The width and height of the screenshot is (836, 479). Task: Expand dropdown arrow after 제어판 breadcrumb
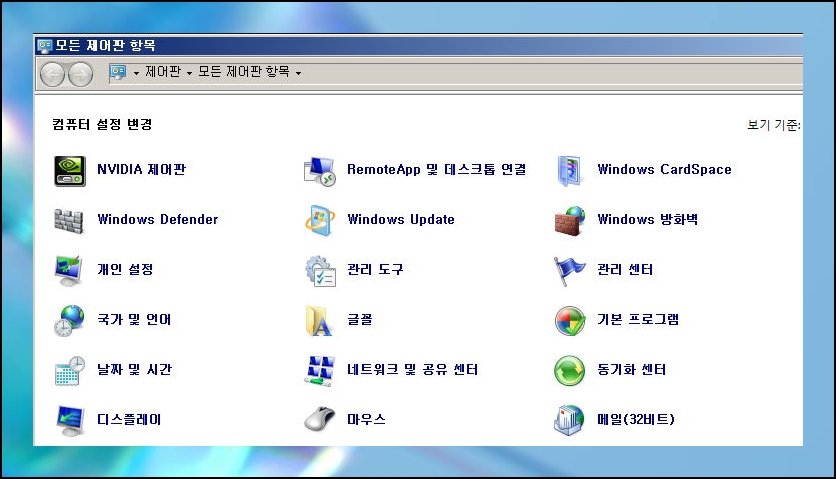pos(189,73)
